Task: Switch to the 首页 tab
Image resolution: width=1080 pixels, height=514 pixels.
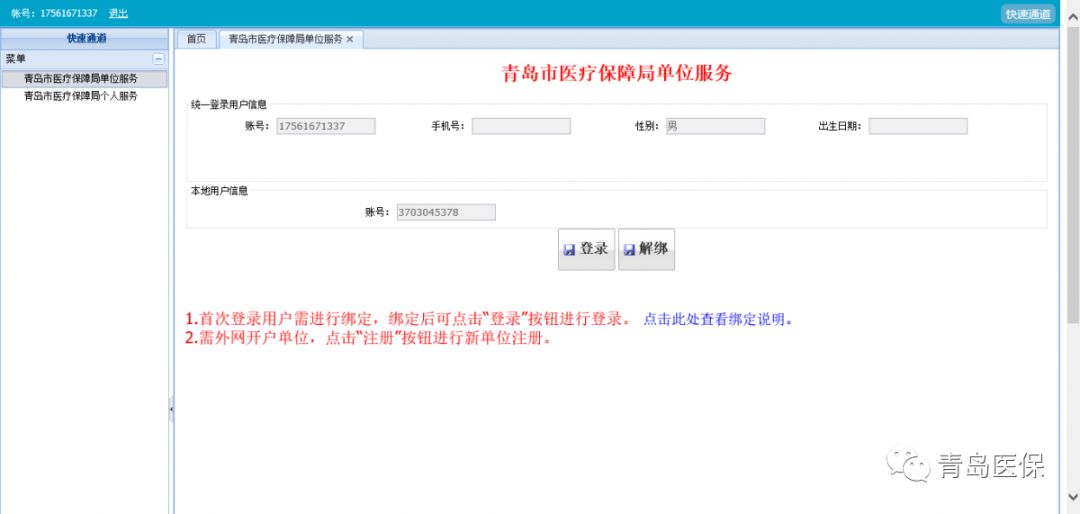Action: point(196,39)
